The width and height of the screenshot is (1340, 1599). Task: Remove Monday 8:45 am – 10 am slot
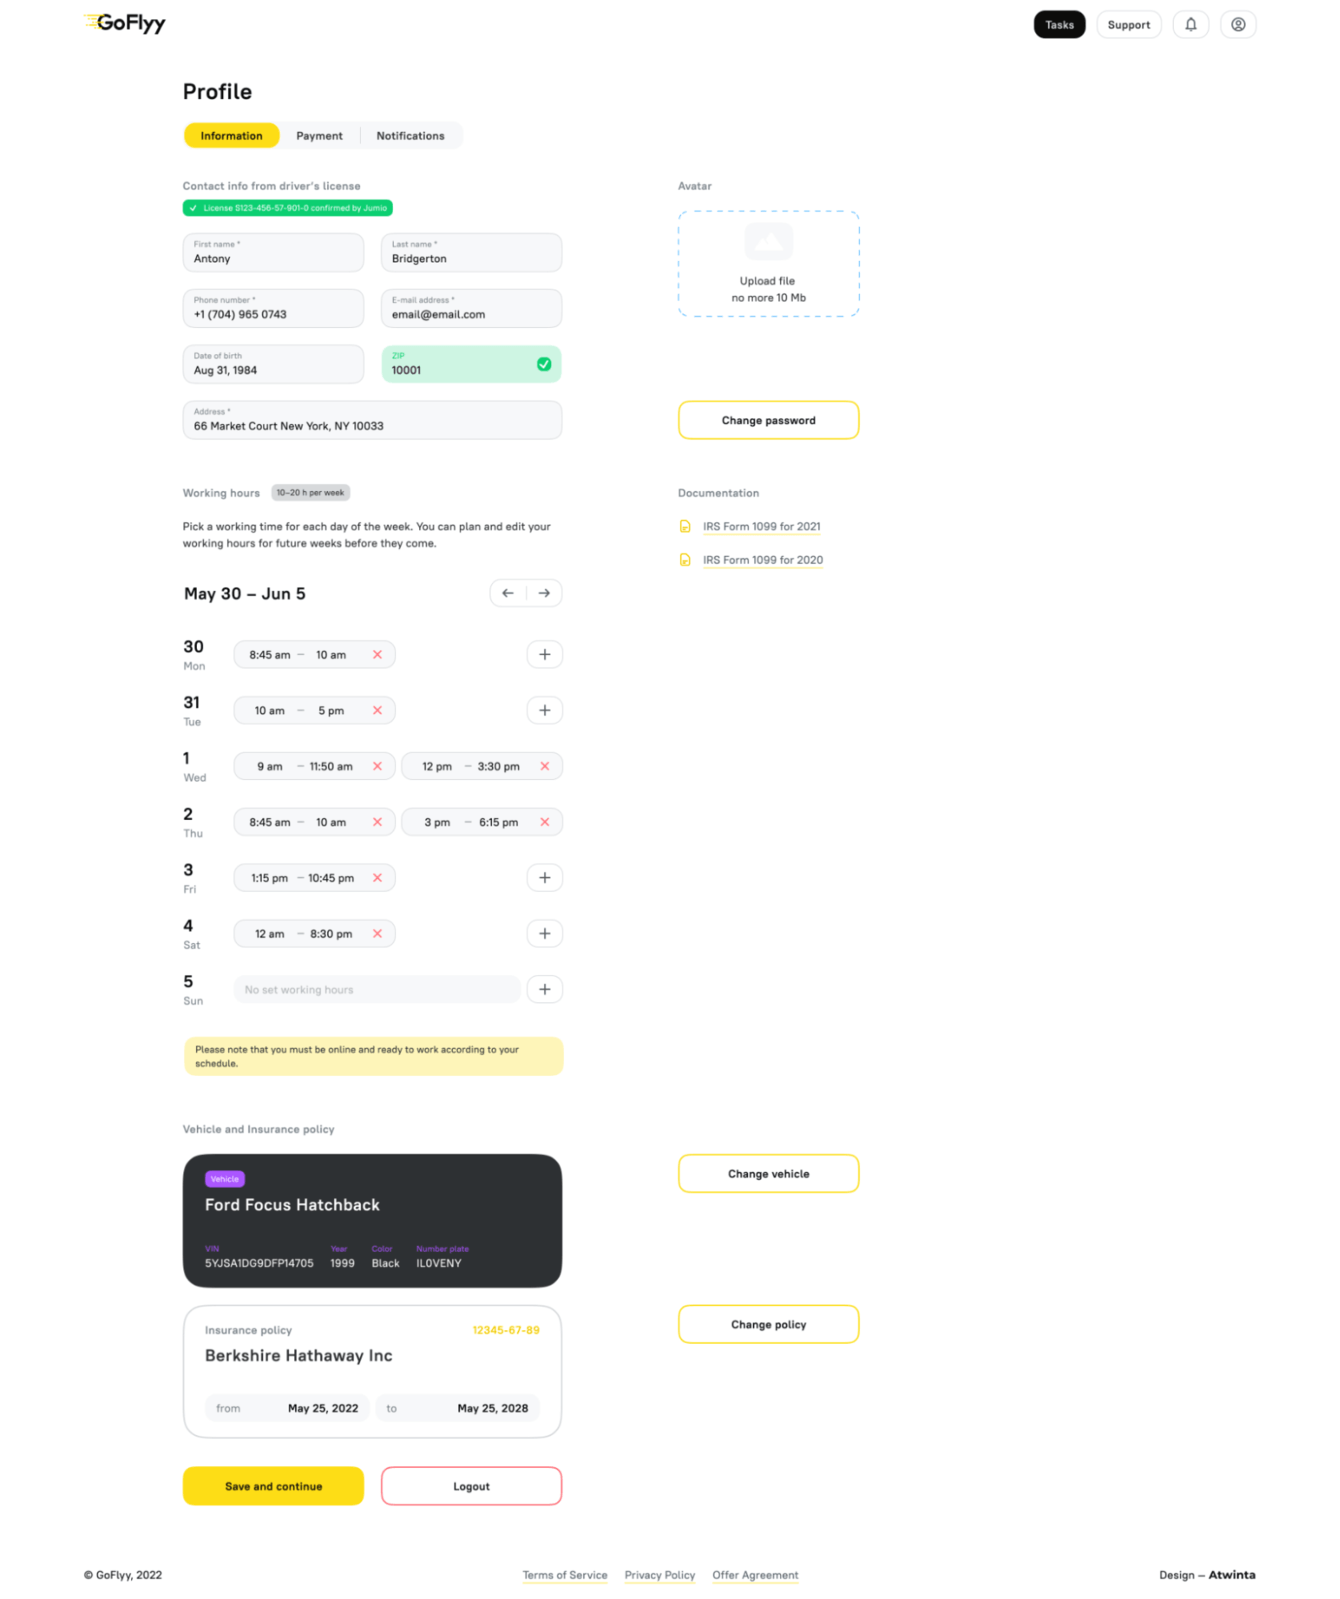pyautogui.click(x=377, y=655)
